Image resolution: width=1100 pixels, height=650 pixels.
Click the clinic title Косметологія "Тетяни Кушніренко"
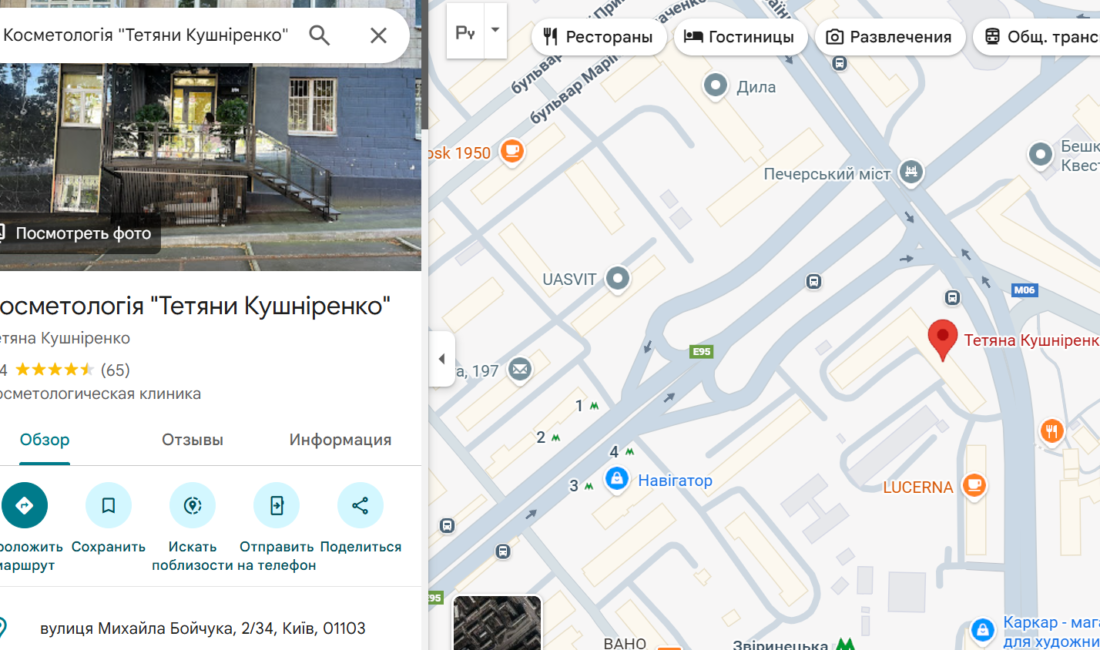pos(193,306)
